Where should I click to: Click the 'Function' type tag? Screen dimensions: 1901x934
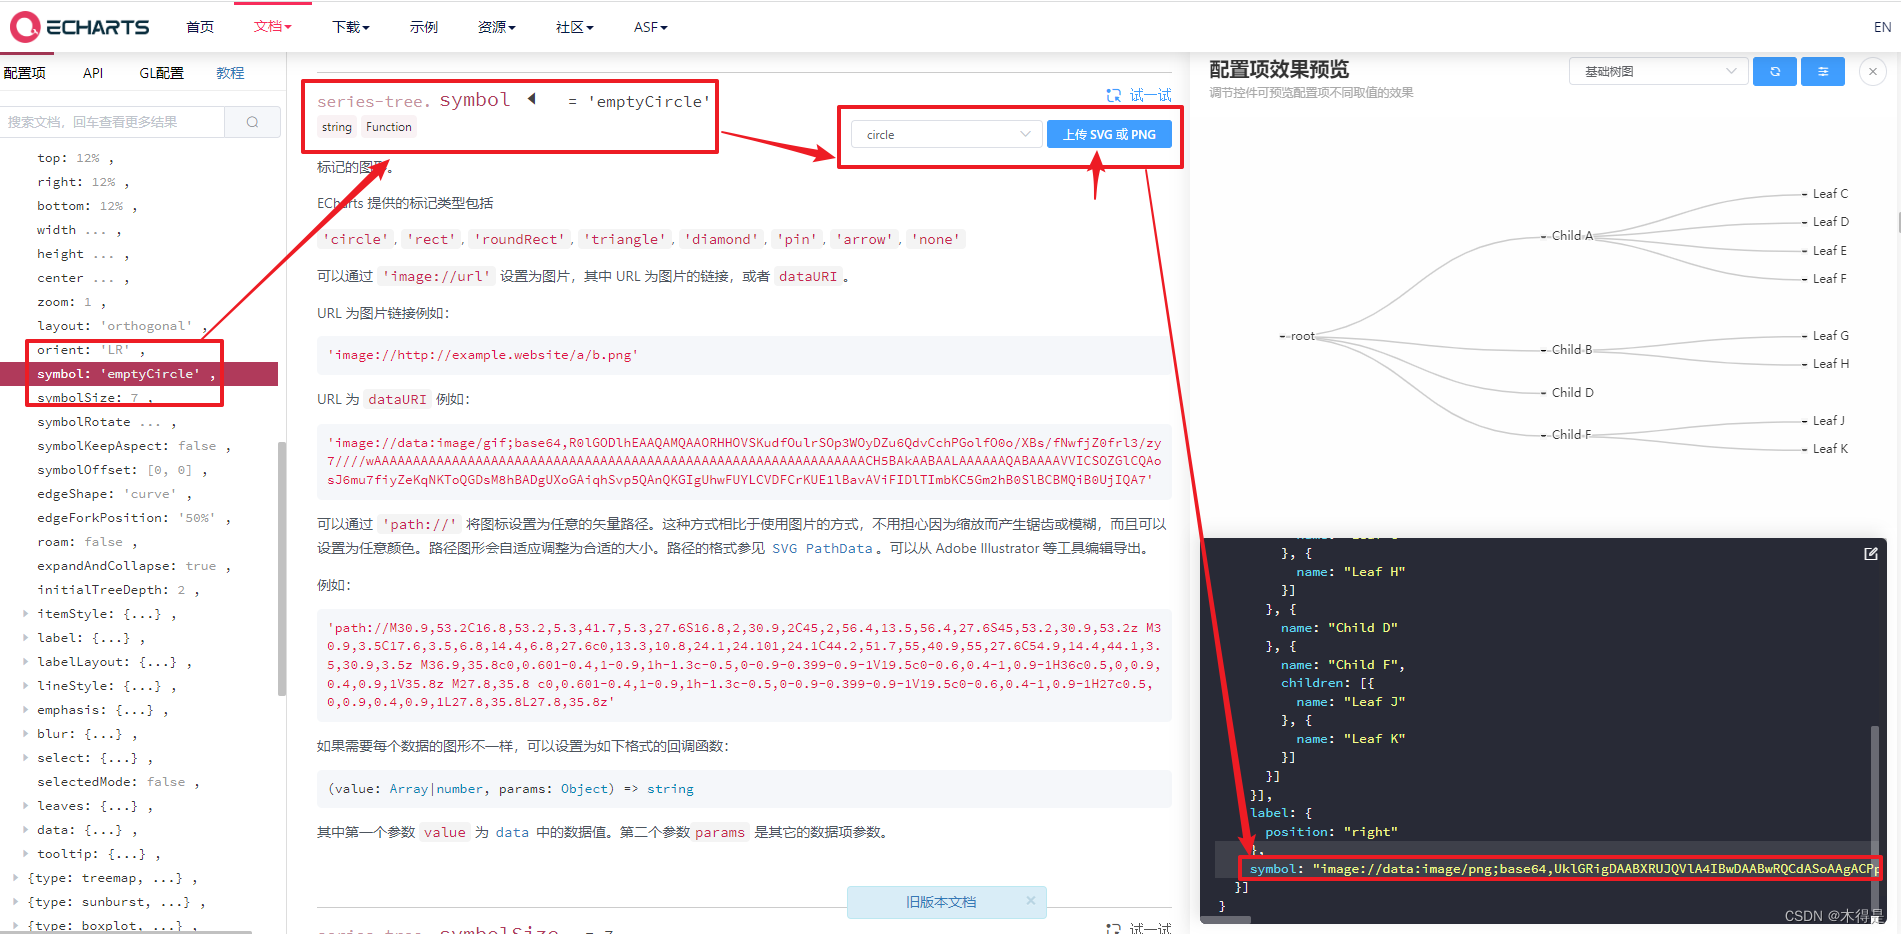coord(388,127)
